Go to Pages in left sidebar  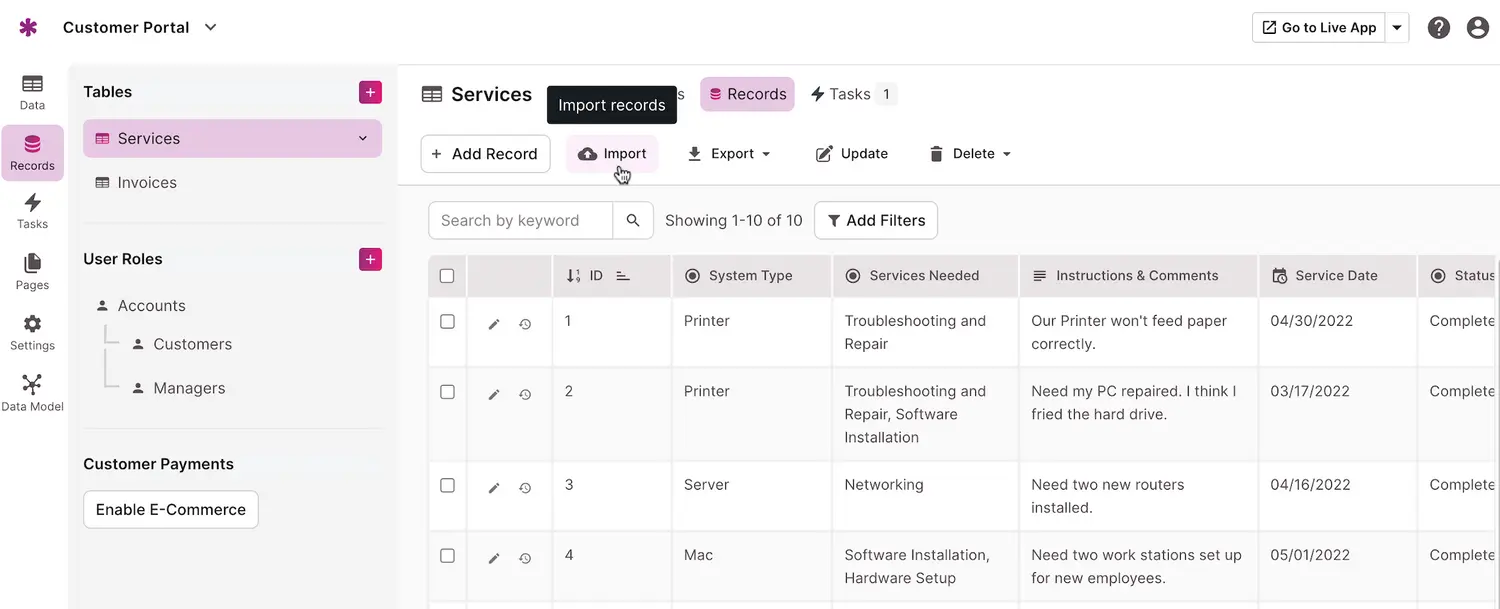[x=32, y=271]
